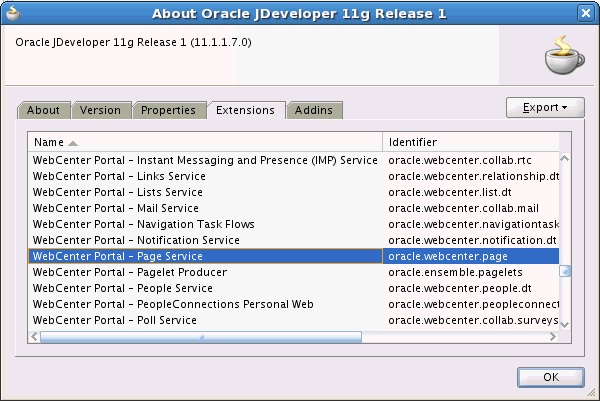Click the large coffee cup logo
The height and width of the screenshot is (401, 600).
564,55
